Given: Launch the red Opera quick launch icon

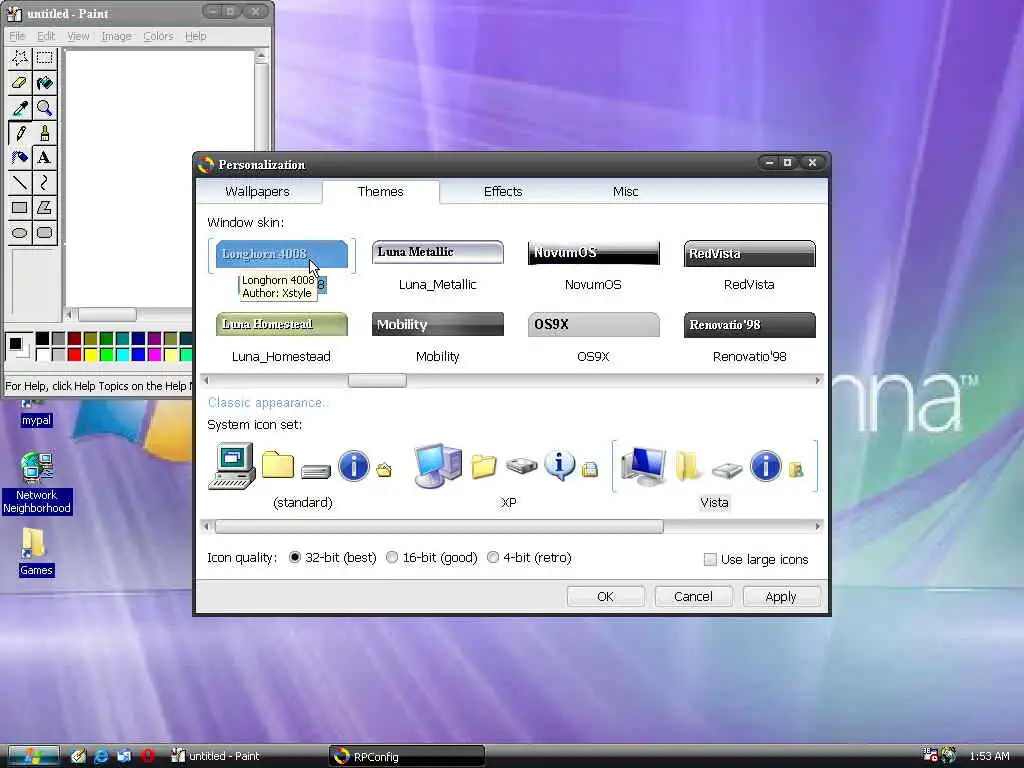Looking at the screenshot, I should coord(148,756).
